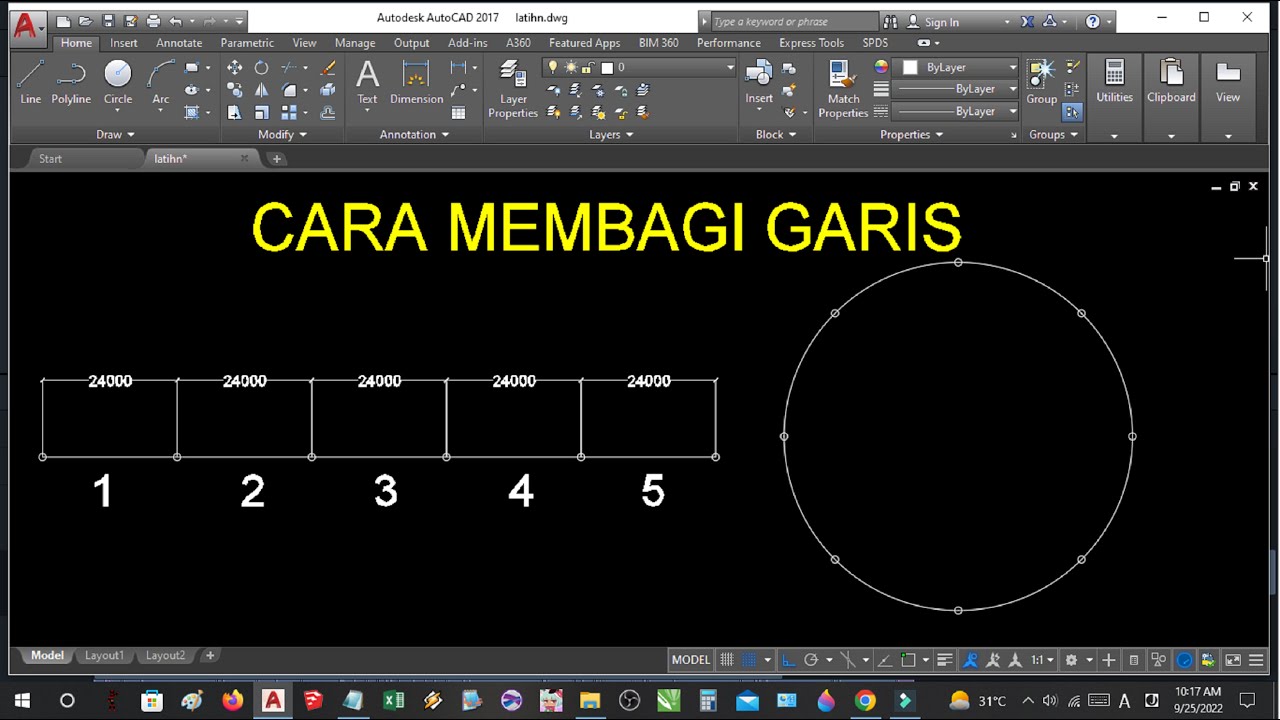
Task: Click the Save icon in Quick Access toolbar
Action: (108, 21)
